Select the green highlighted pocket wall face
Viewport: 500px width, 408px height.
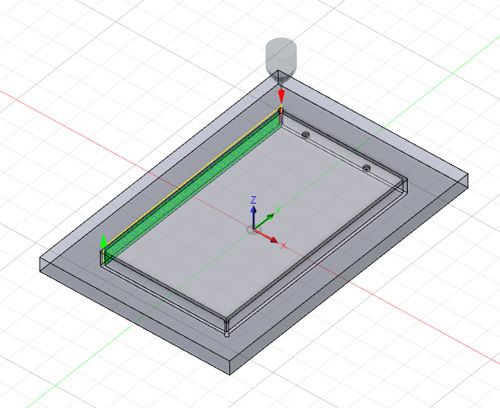click(x=193, y=188)
